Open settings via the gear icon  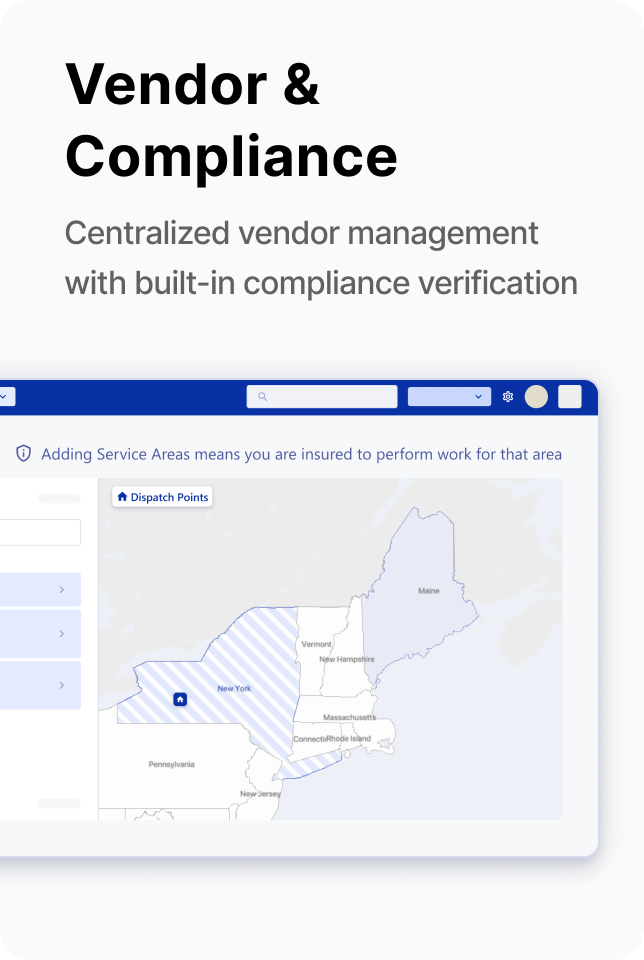(x=508, y=397)
